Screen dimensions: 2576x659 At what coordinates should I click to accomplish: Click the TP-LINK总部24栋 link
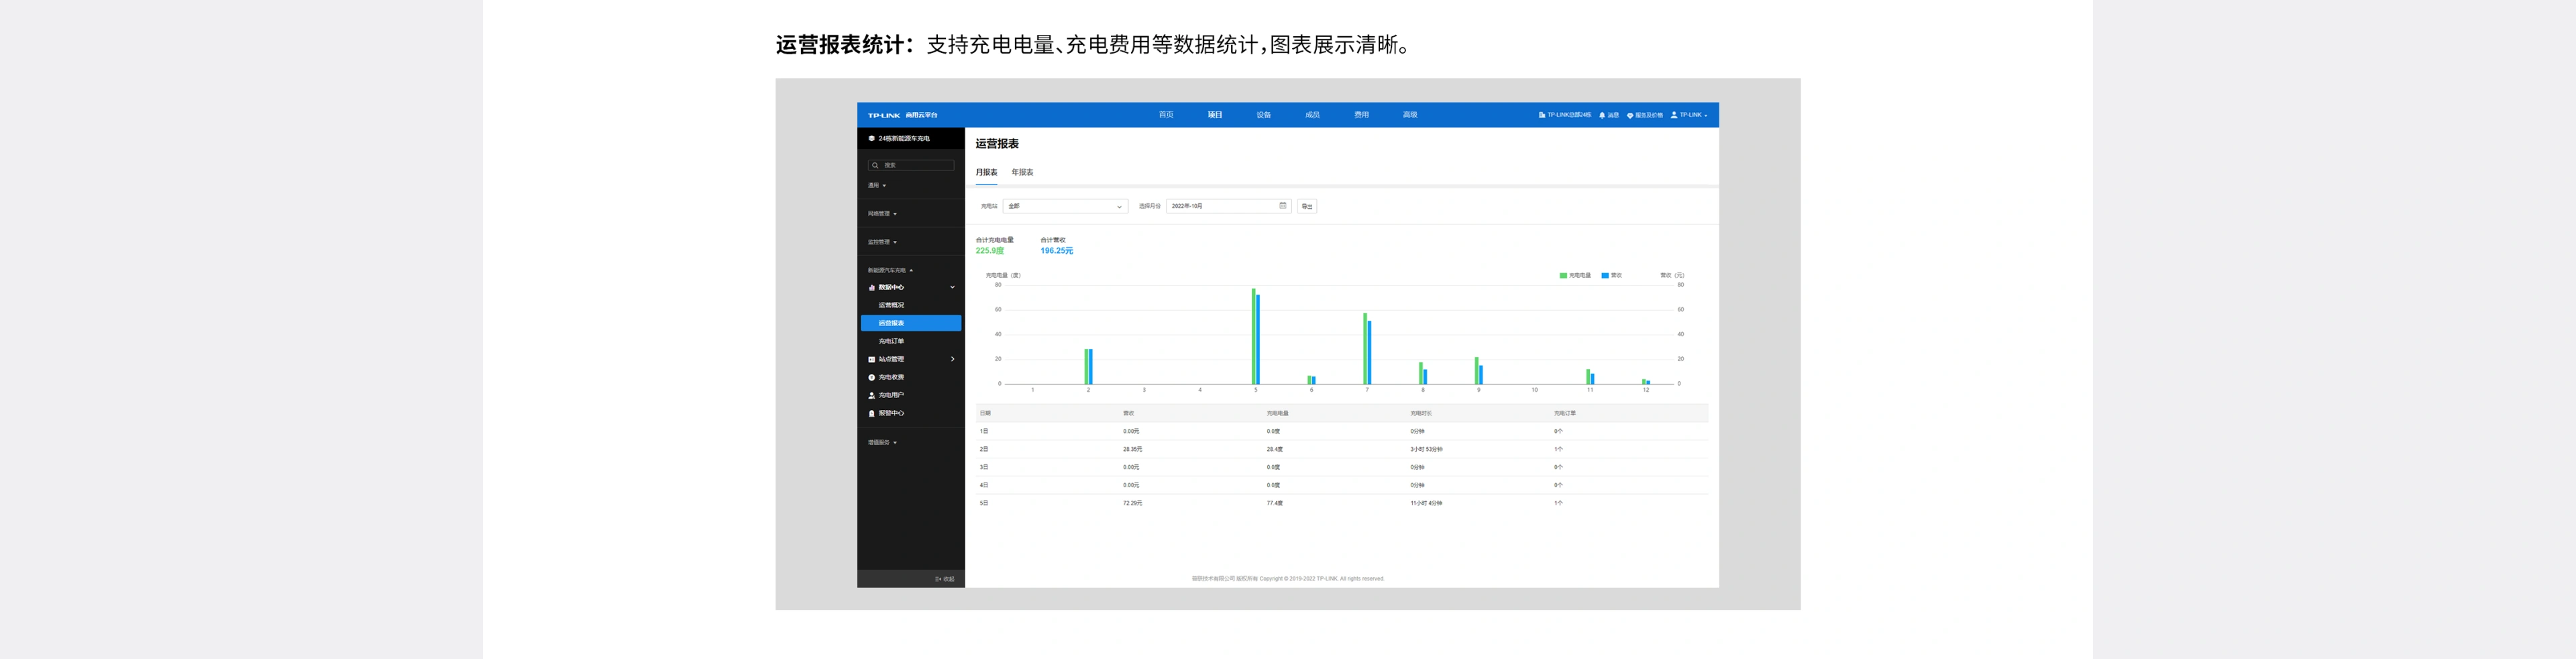tap(1569, 115)
